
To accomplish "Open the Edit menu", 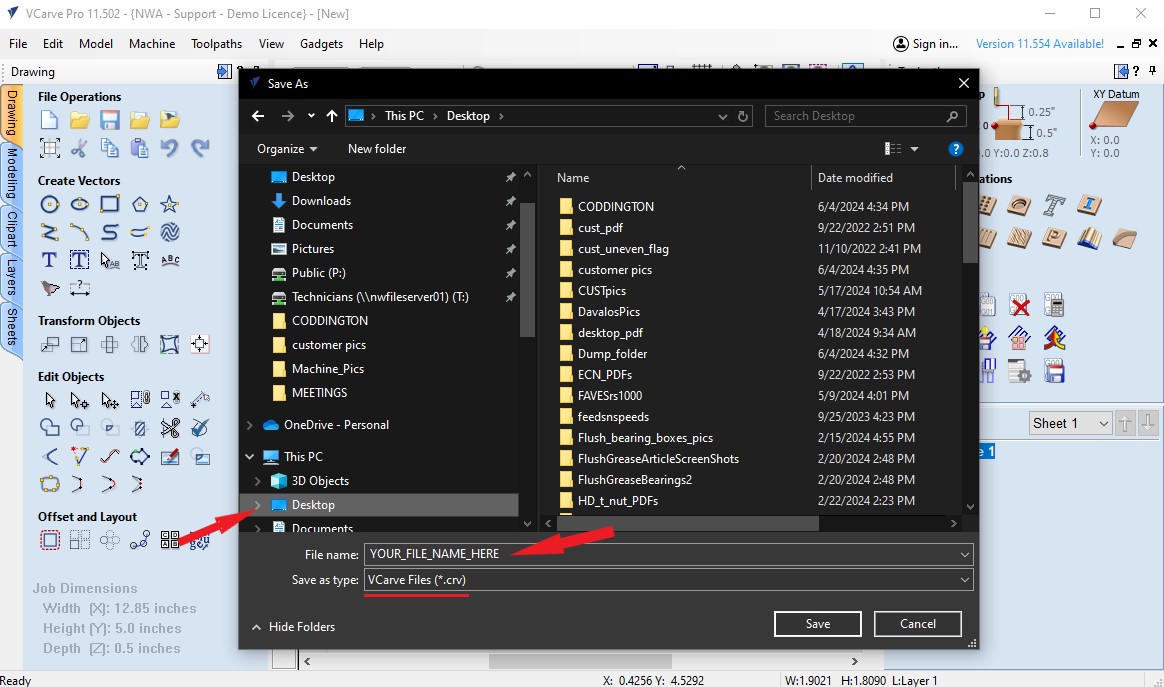I will (x=53, y=44).
